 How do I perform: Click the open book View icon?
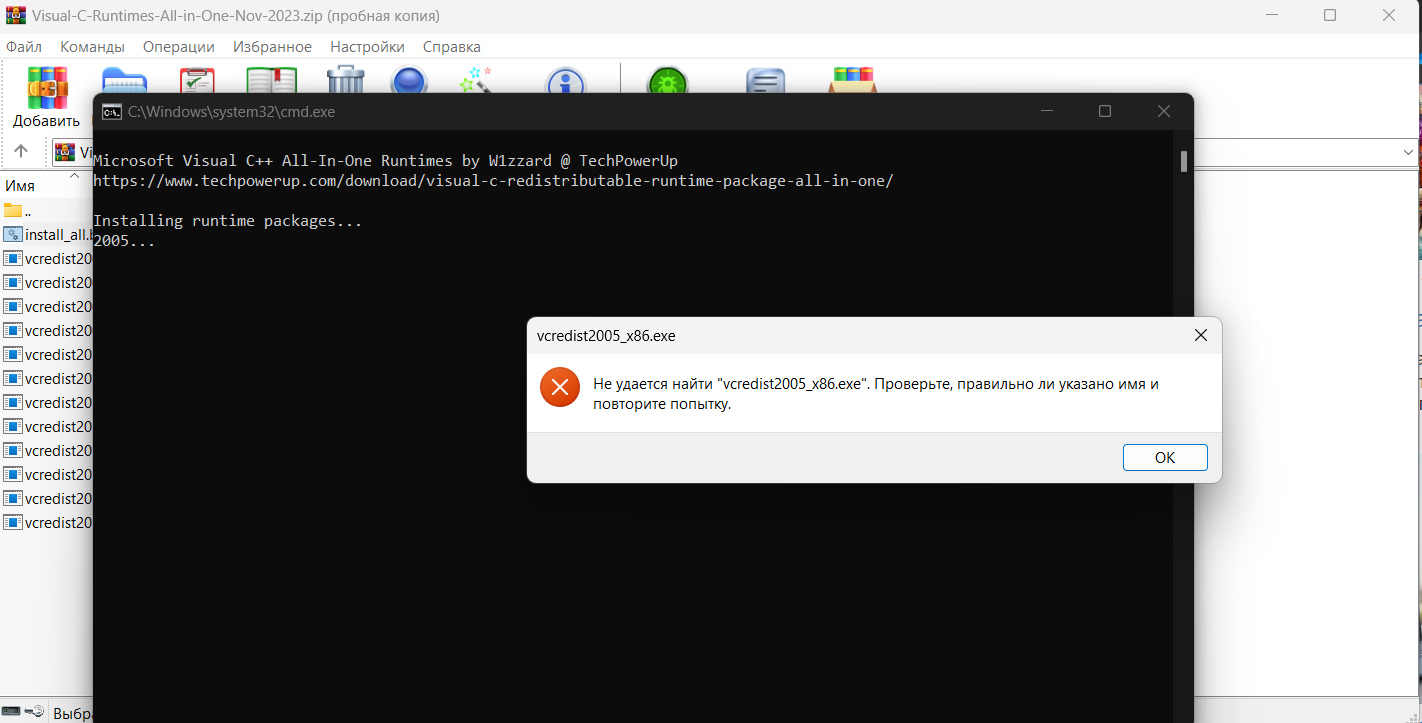pyautogui.click(x=271, y=81)
